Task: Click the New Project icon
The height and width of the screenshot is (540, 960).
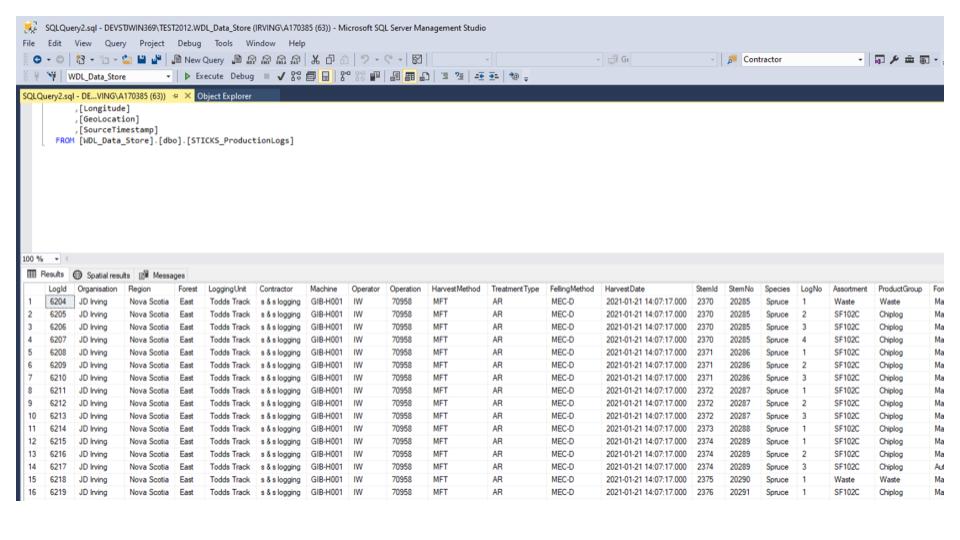Action: [x=80, y=59]
